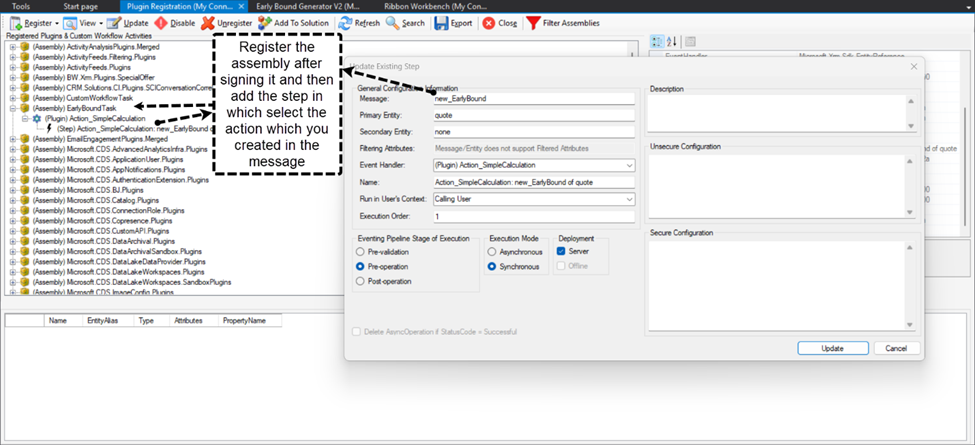Click the Cancel button in the dialog
The image size is (975, 445).
897,348
